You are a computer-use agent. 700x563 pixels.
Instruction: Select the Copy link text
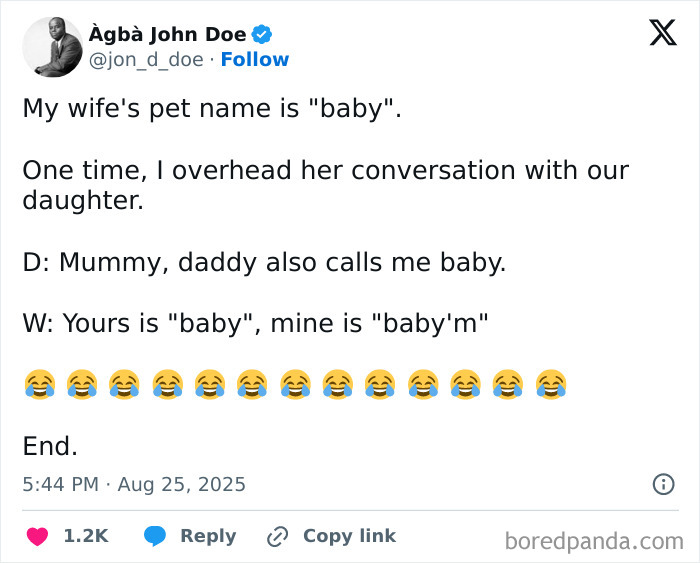(x=349, y=536)
